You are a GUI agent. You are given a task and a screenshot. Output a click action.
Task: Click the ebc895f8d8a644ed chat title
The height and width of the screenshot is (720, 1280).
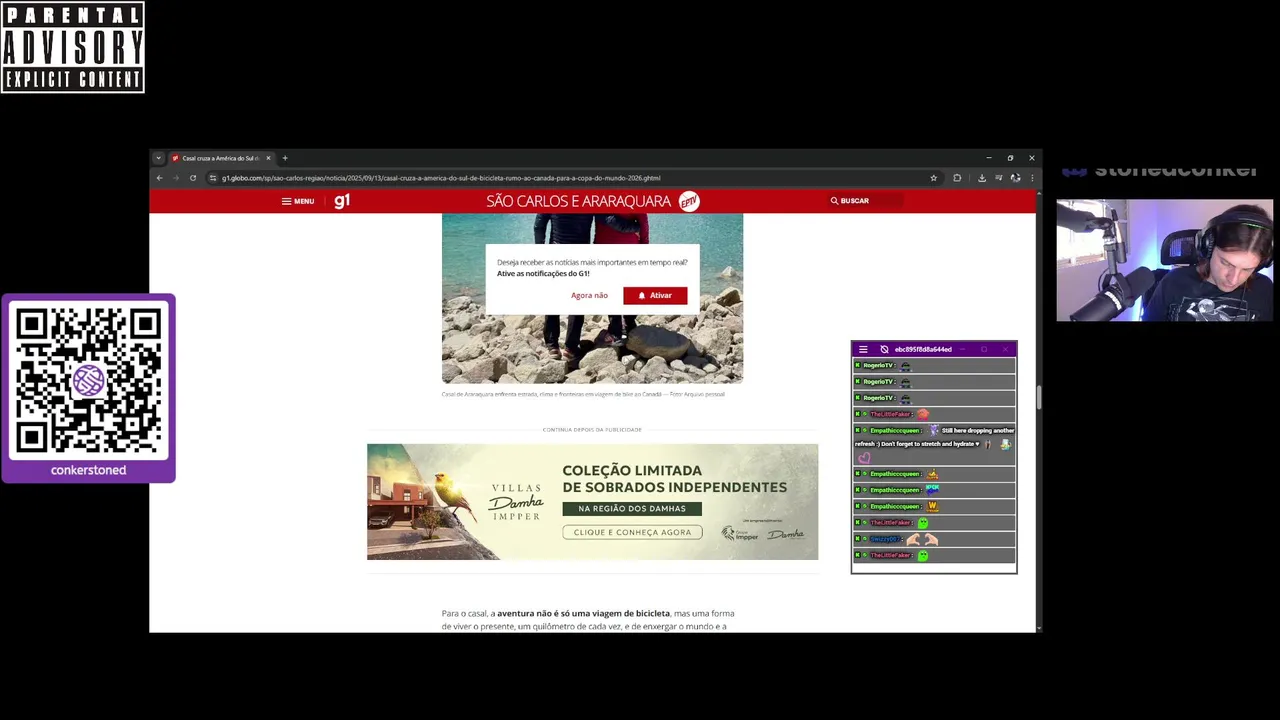(923, 349)
